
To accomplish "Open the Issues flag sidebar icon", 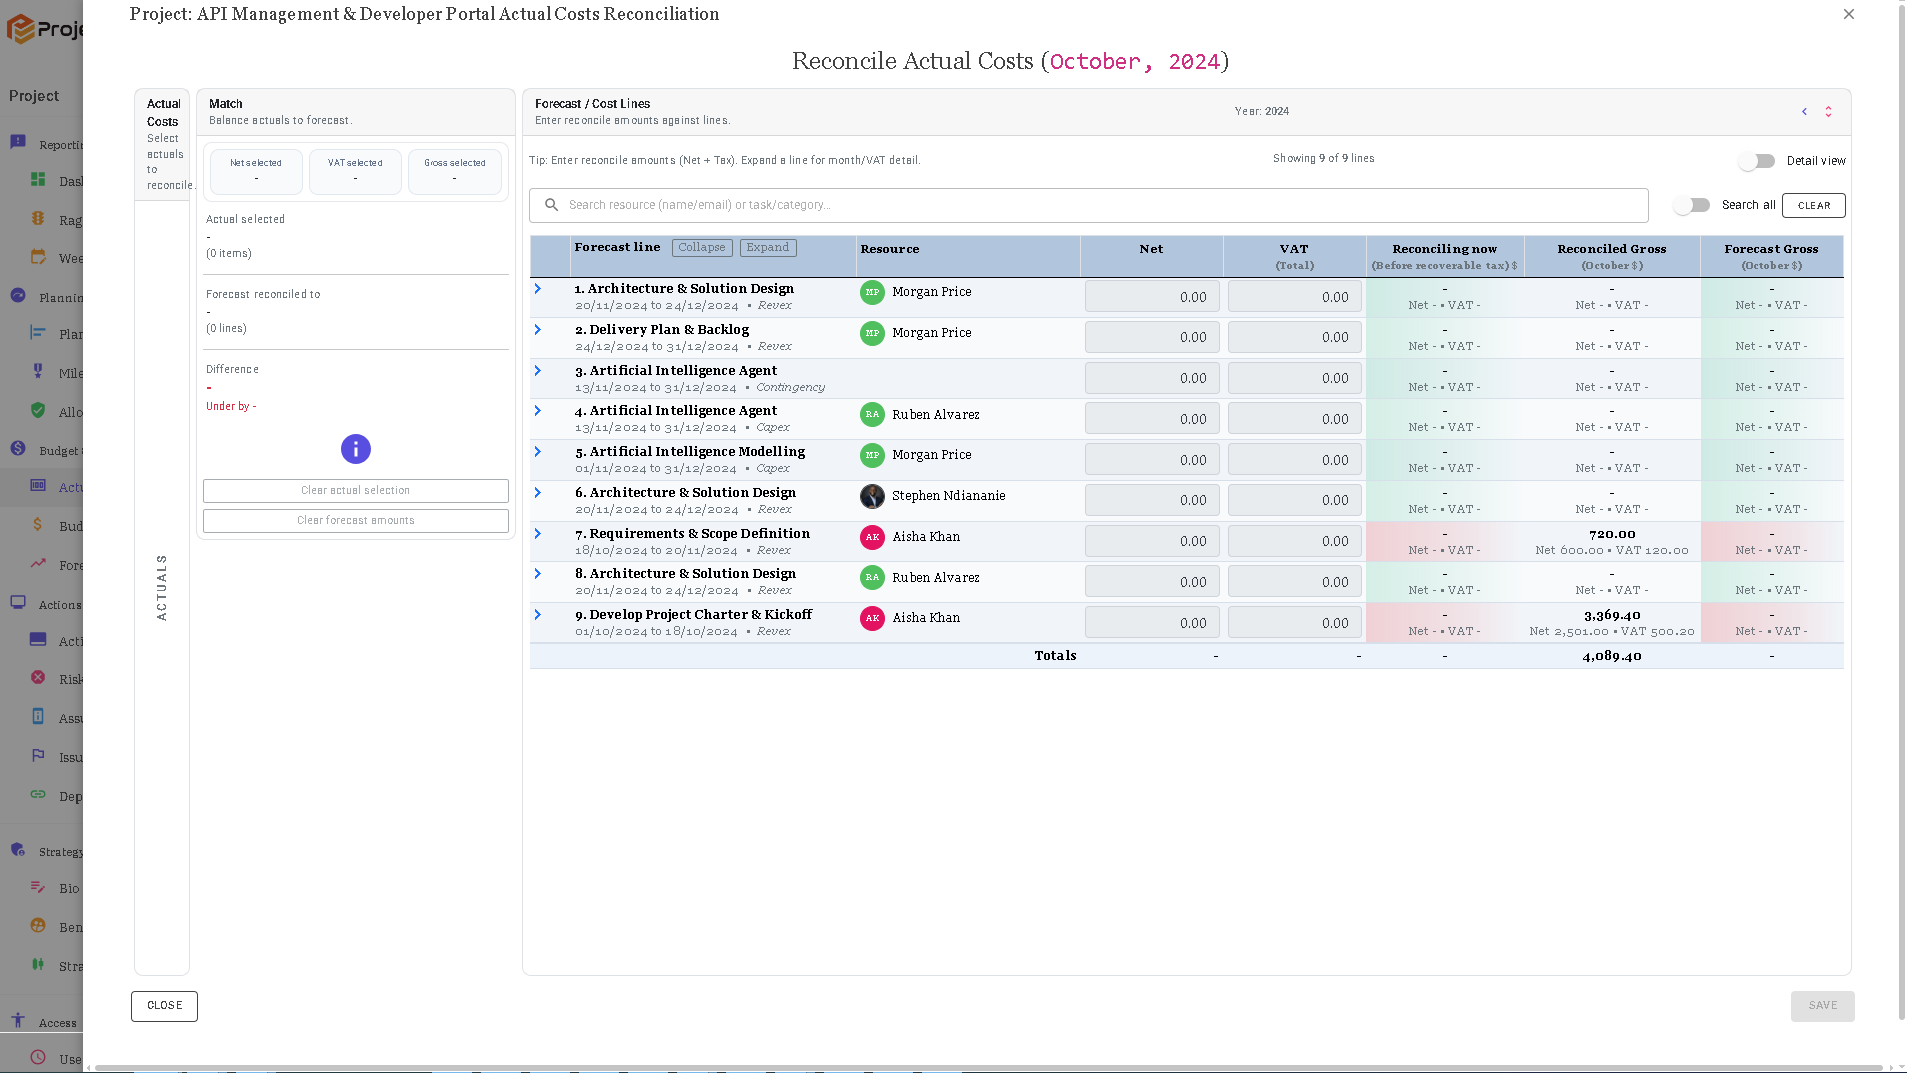I will (38, 756).
